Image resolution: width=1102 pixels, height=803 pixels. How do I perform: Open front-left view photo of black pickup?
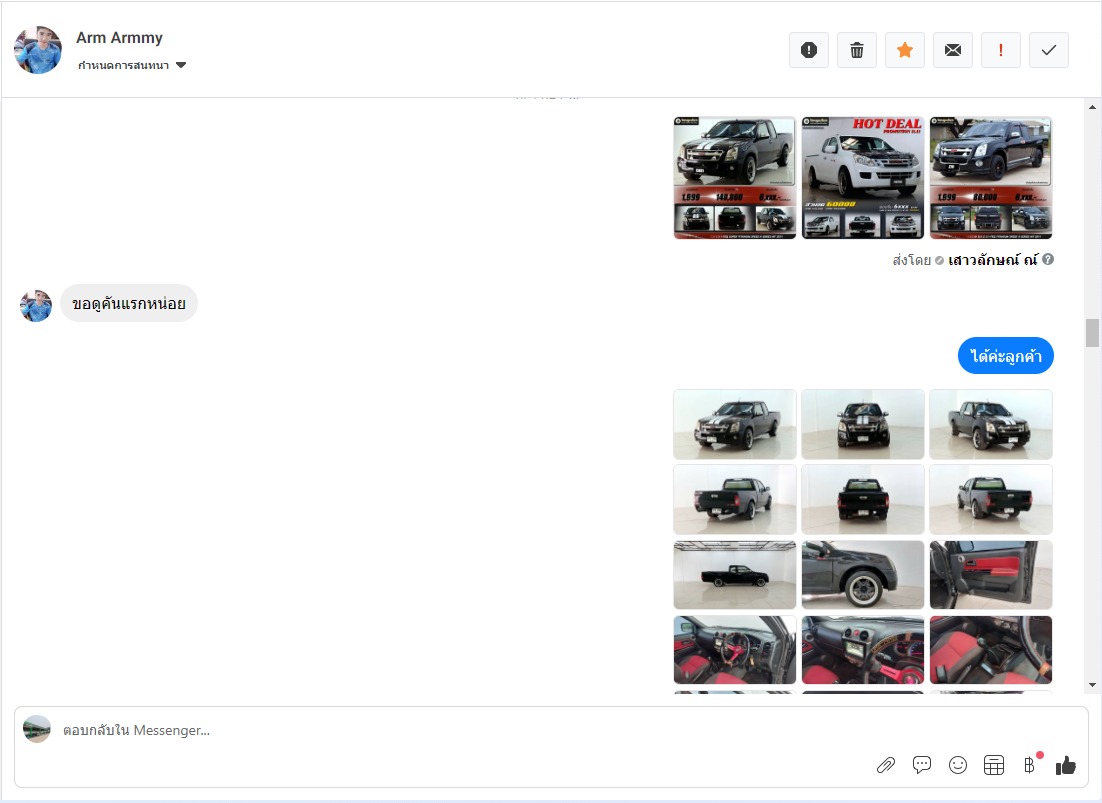(x=735, y=424)
